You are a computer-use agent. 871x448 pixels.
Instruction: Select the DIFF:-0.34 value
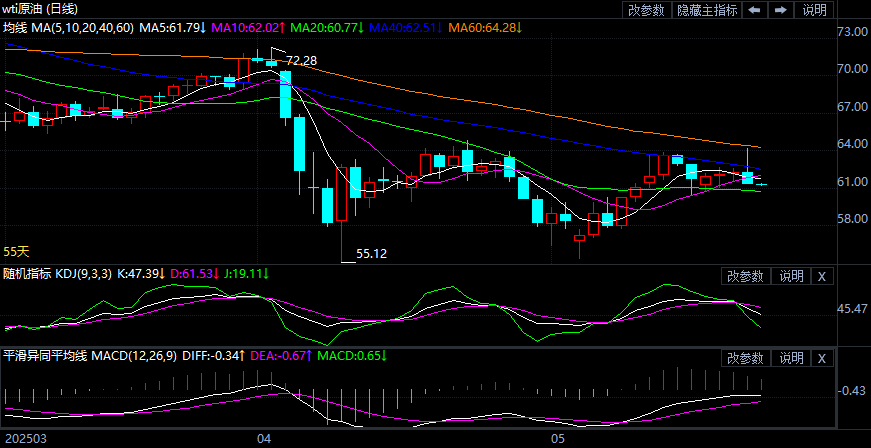pos(213,356)
